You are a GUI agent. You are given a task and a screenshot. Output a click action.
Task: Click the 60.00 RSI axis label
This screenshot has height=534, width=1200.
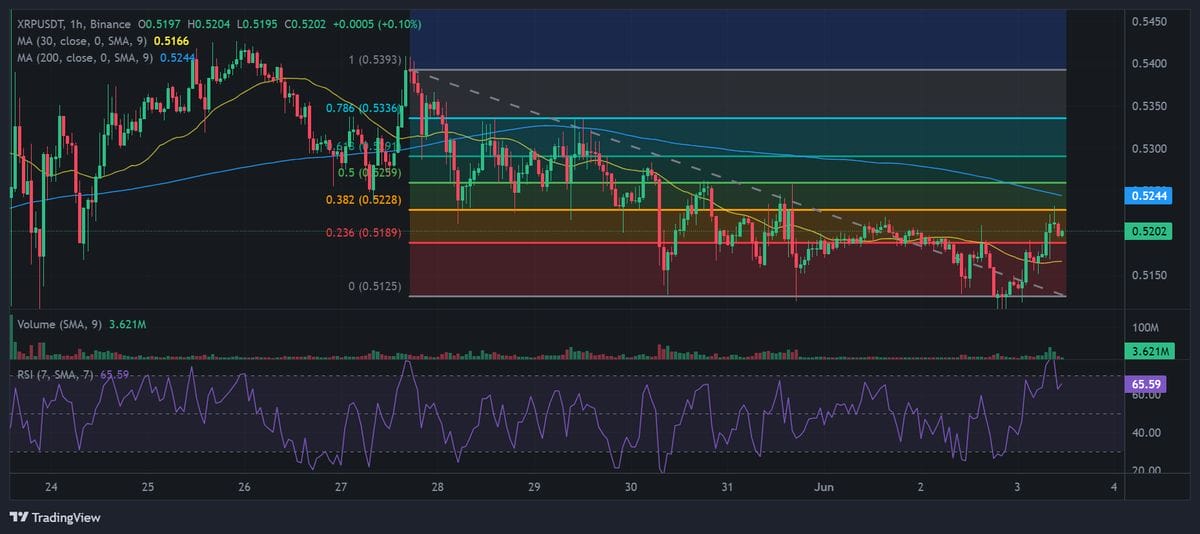pyautogui.click(x=1146, y=396)
